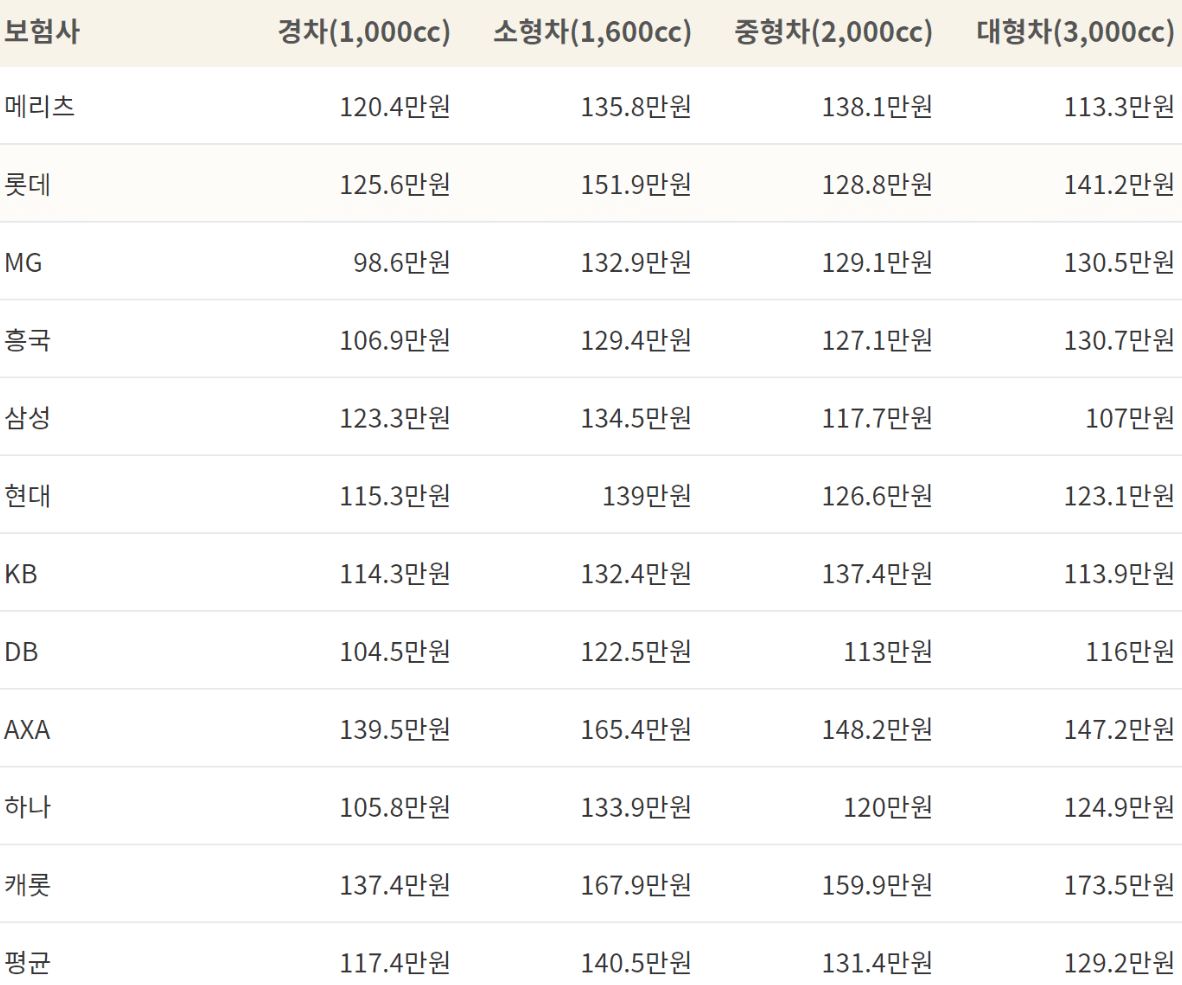Select the 평균 row label

pyautogui.click(x=28, y=962)
